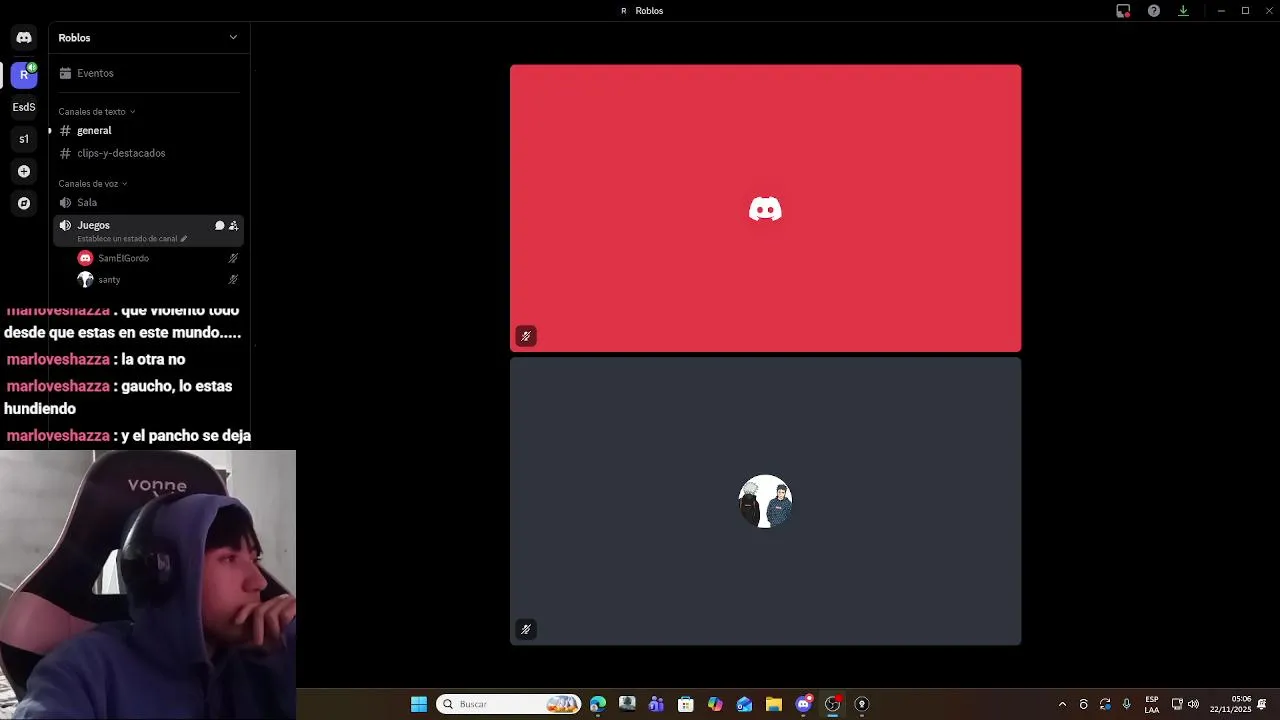Open Microsoft Teams from the taskbar
Image resolution: width=1280 pixels, height=720 pixels.
(x=656, y=704)
